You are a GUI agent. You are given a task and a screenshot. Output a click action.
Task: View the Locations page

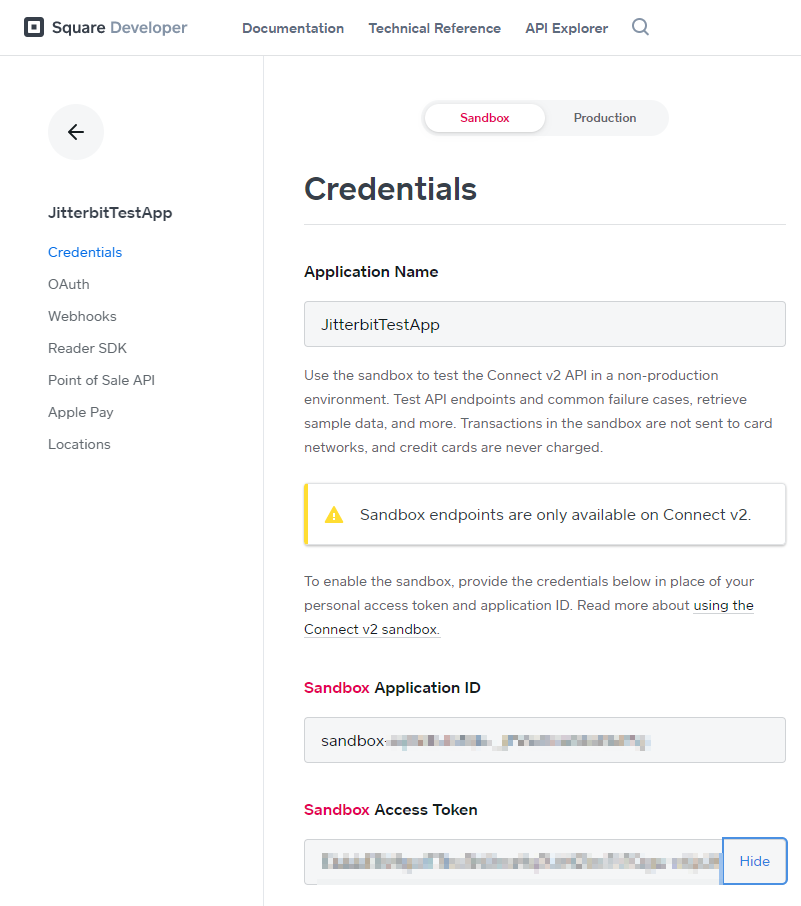click(x=79, y=444)
